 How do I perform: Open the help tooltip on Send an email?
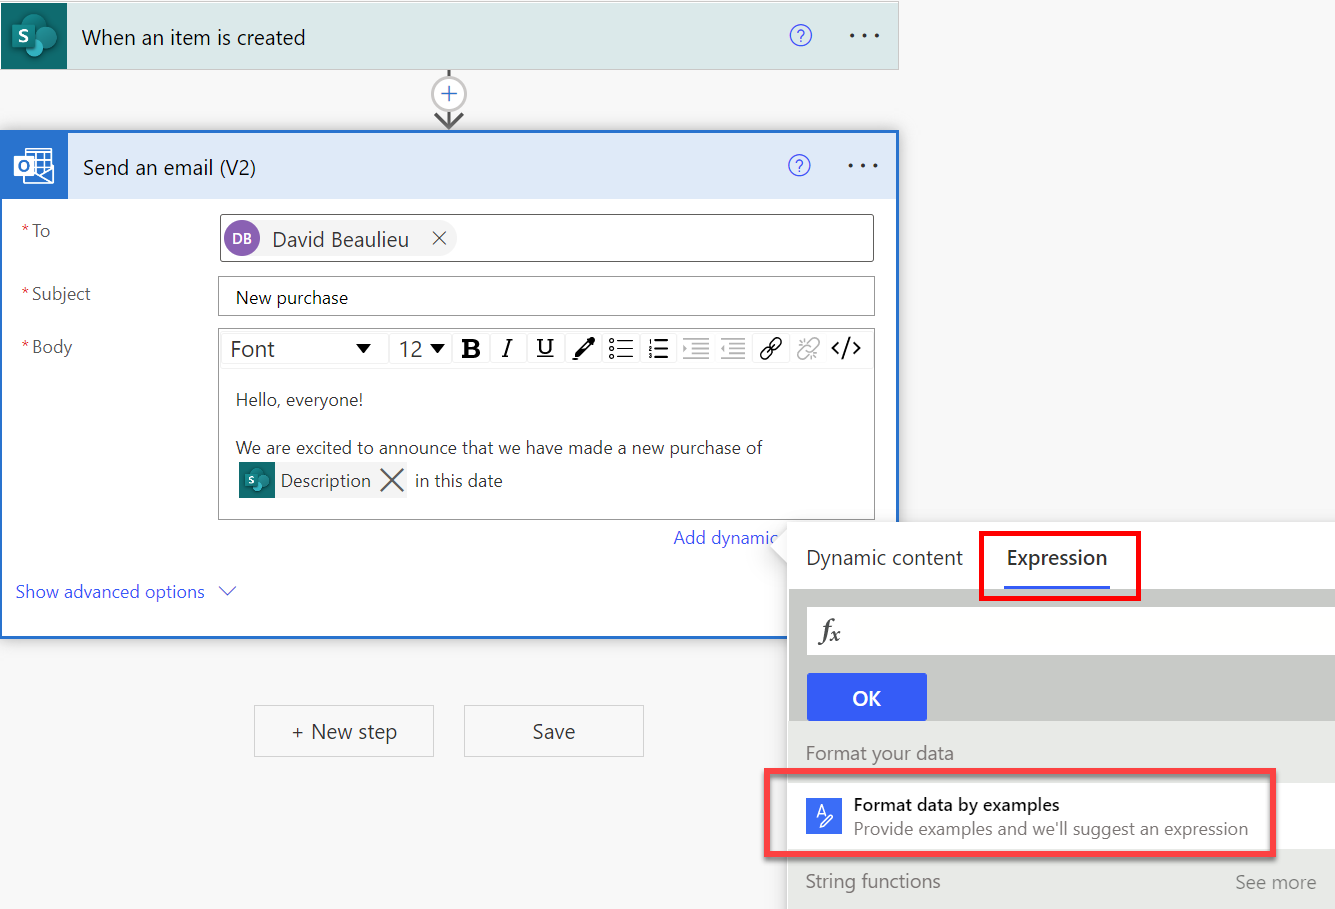point(799,165)
